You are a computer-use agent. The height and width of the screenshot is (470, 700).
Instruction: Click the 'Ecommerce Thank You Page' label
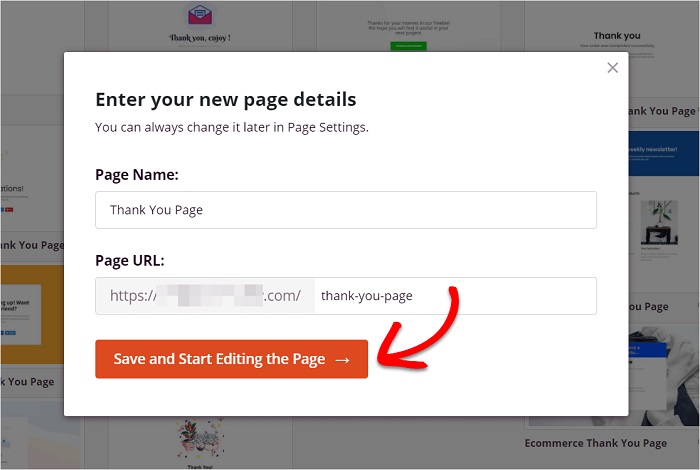click(596, 443)
